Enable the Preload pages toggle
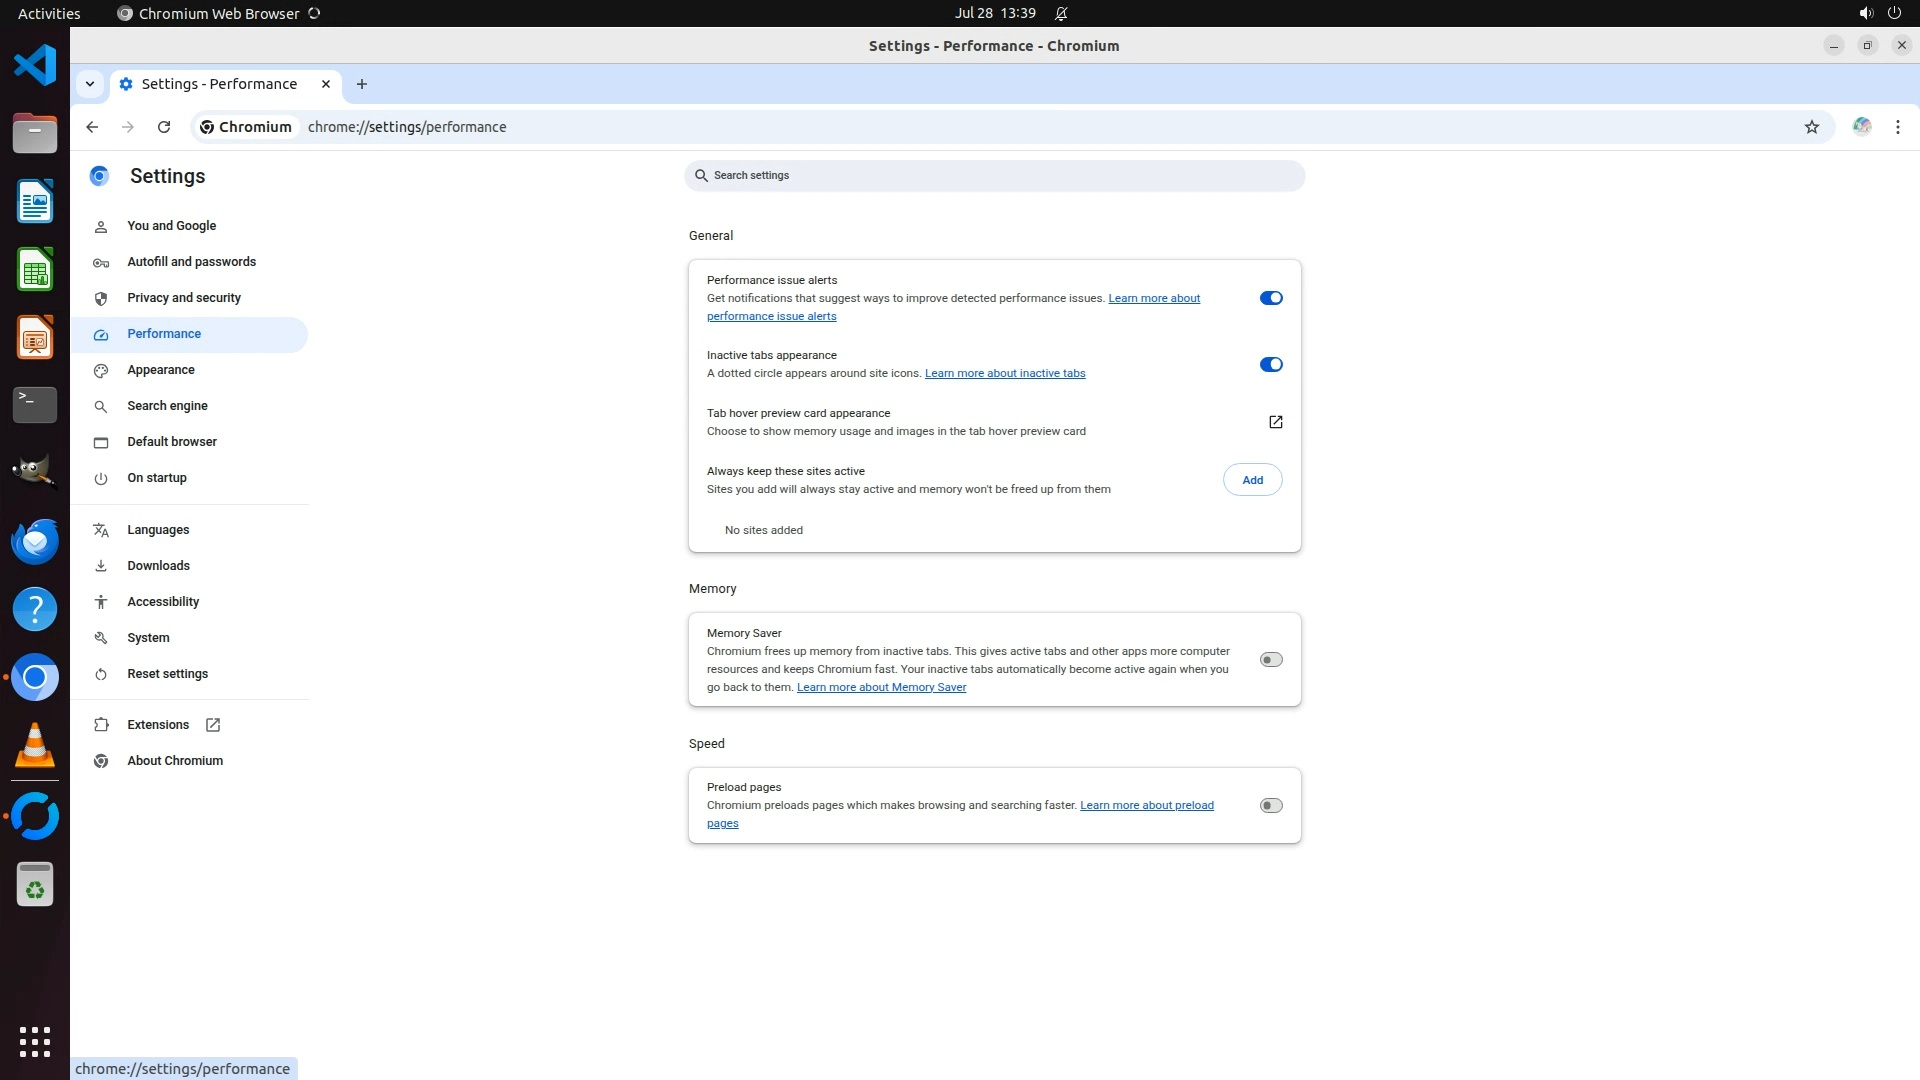The height and width of the screenshot is (1080, 1920). point(1270,806)
